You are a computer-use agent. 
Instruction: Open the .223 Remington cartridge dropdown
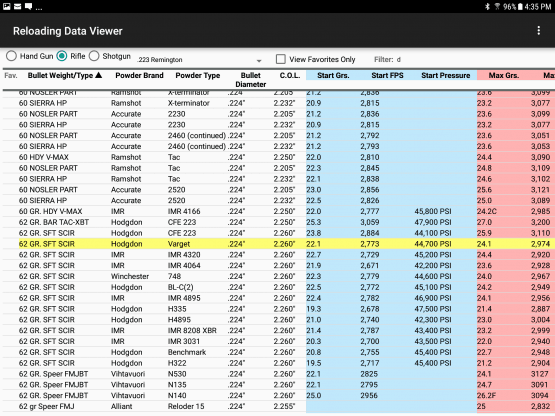[200, 60]
